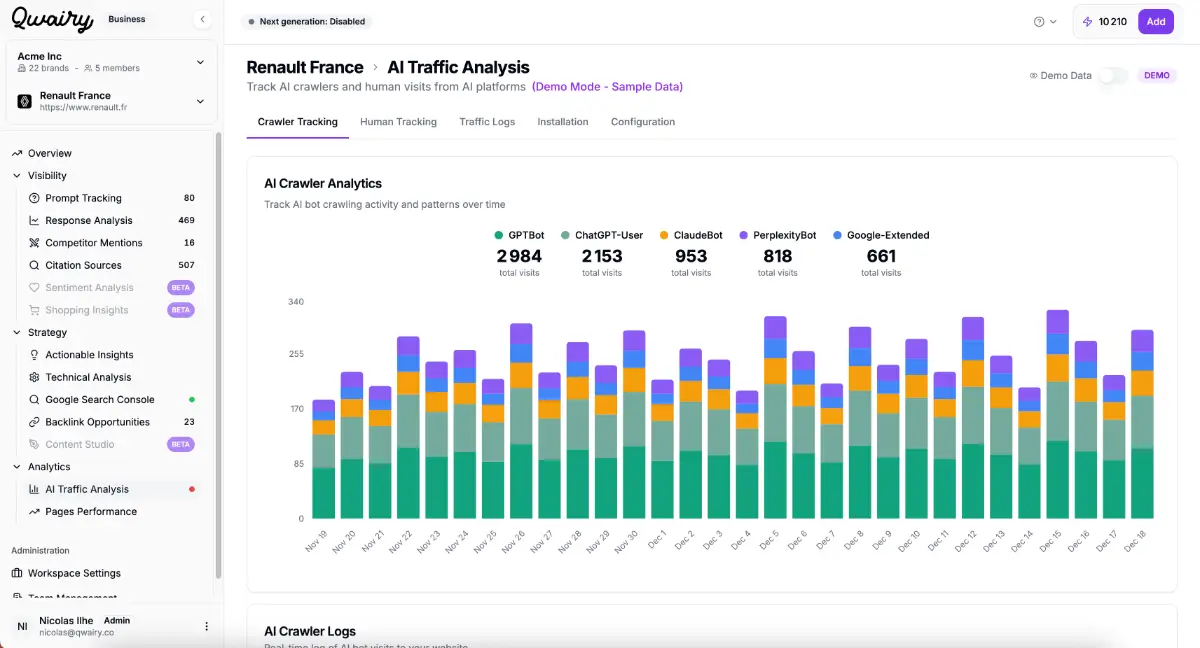Expand the Acme Inc workspace dropdown
This screenshot has height=648, width=1200.
(200, 62)
